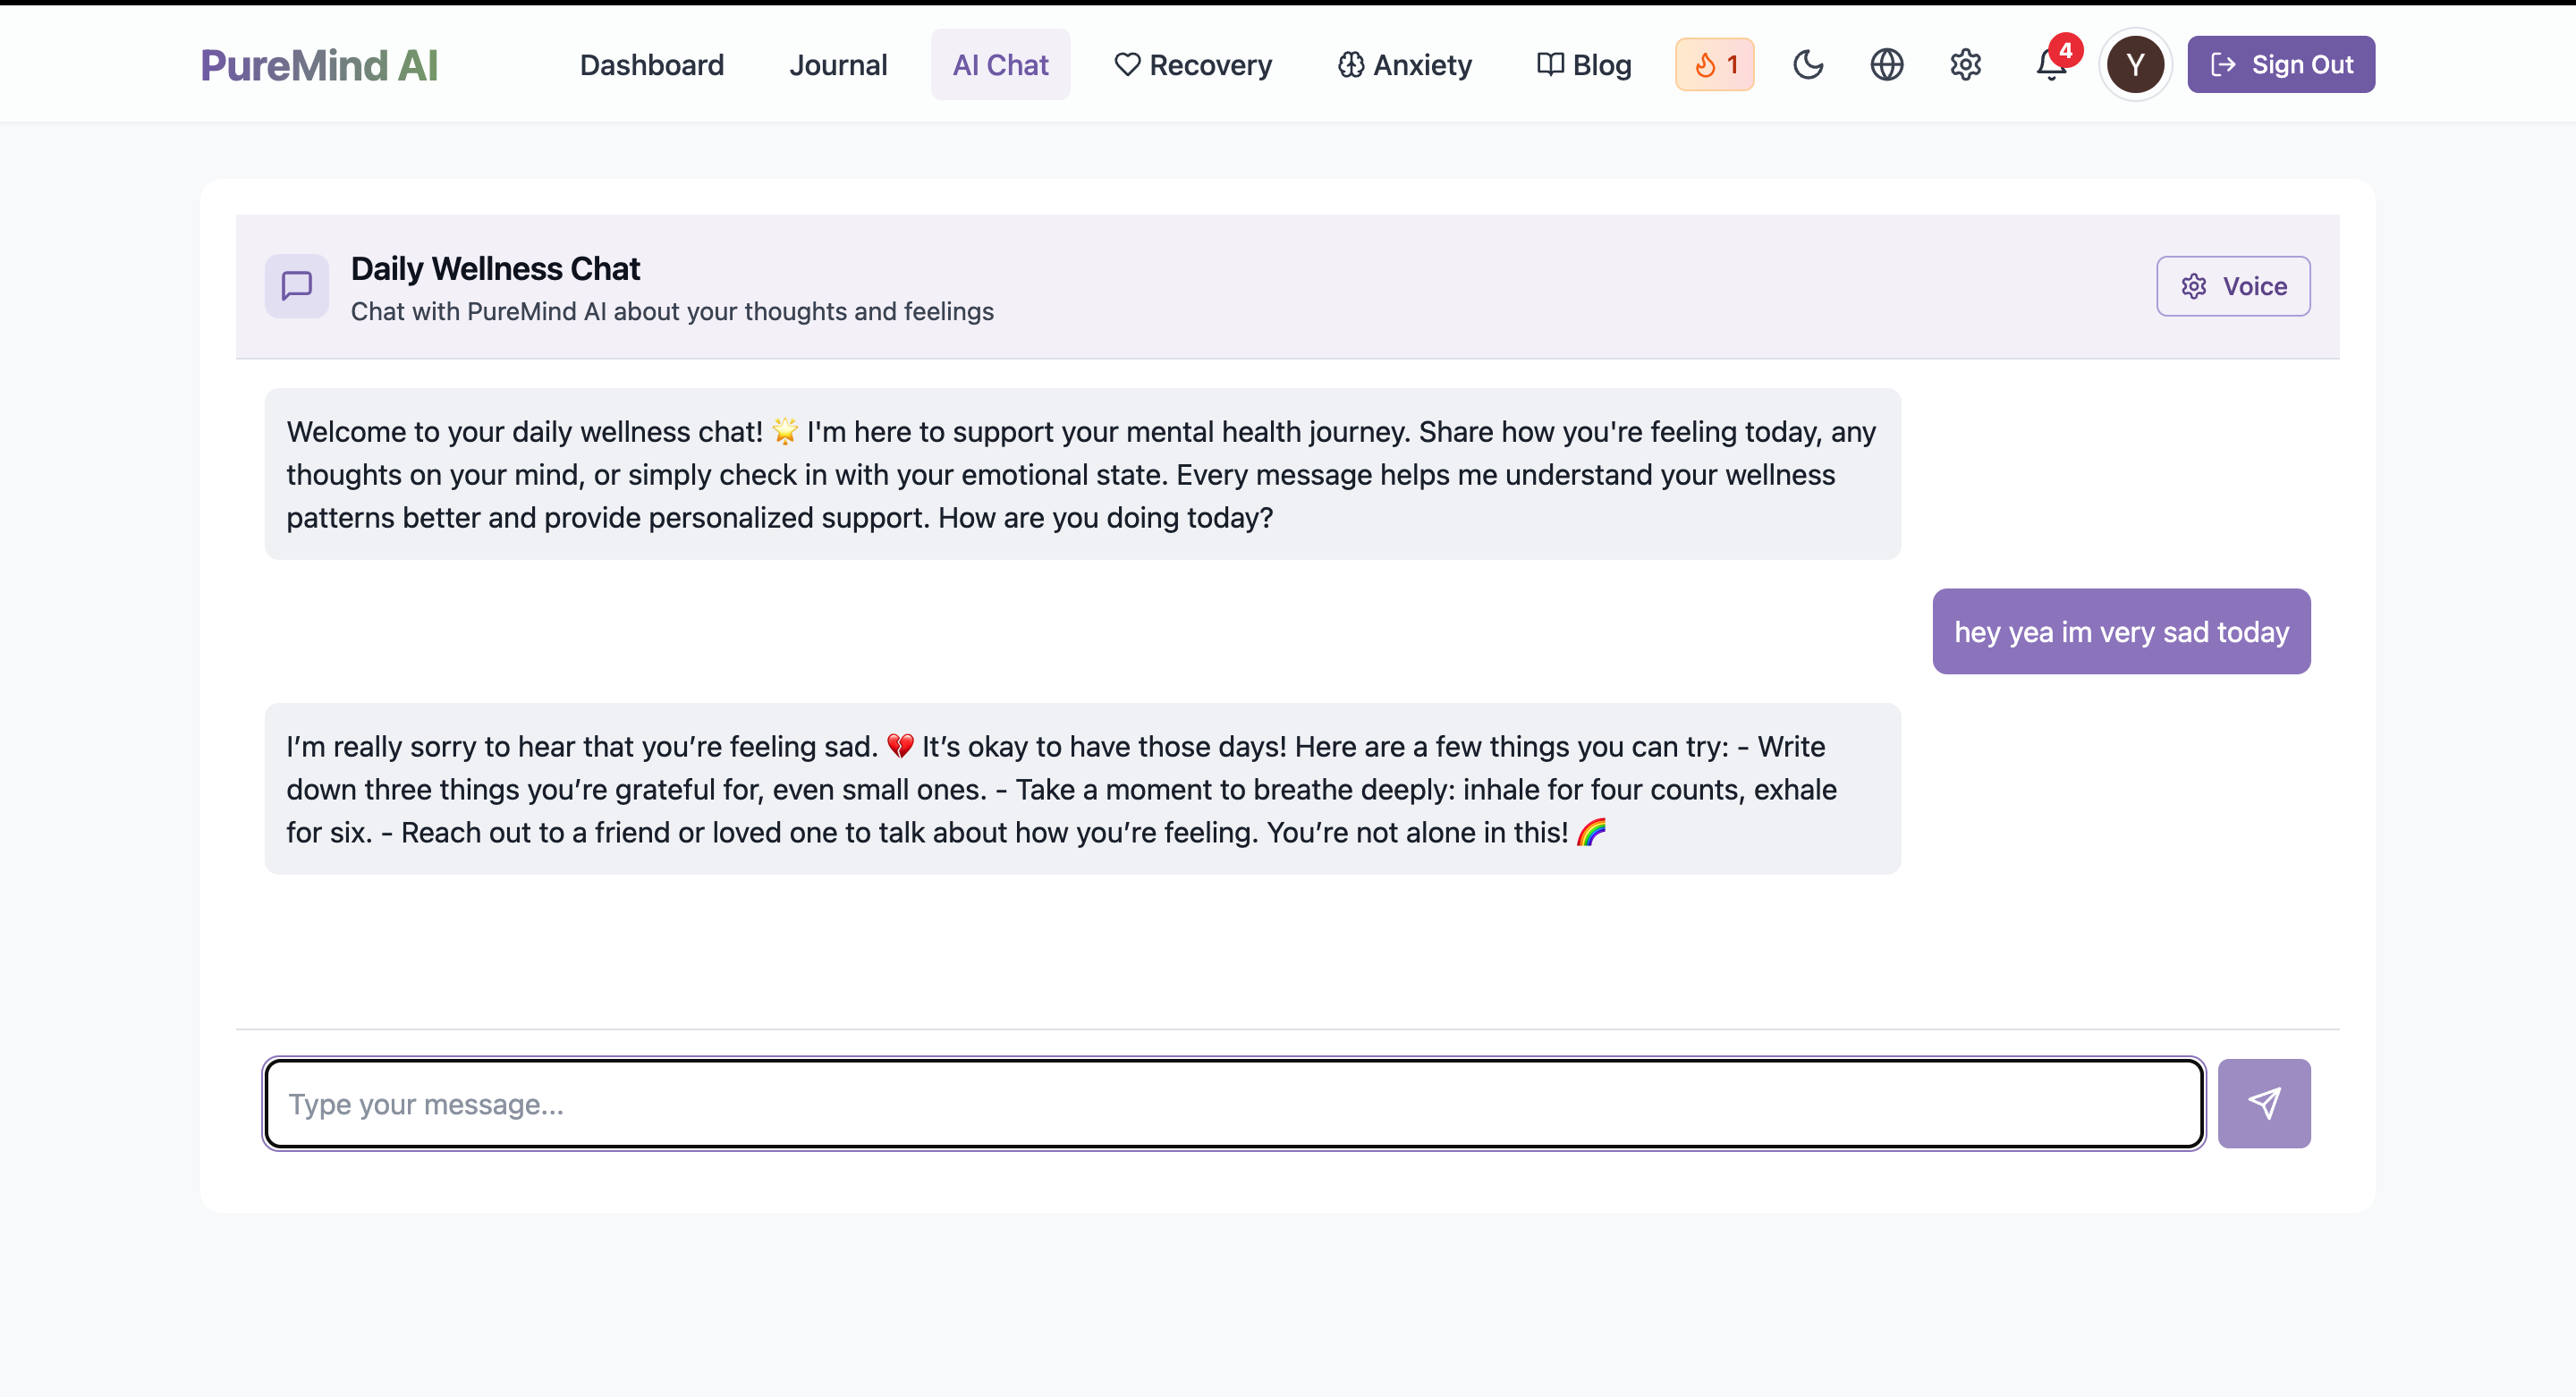The image size is (2576, 1397).
Task: Visit the Blog page
Action: click(1584, 65)
